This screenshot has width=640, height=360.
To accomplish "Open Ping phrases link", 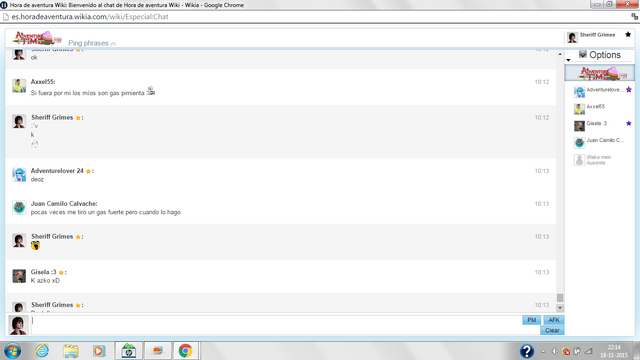I will pyautogui.click(x=88, y=43).
